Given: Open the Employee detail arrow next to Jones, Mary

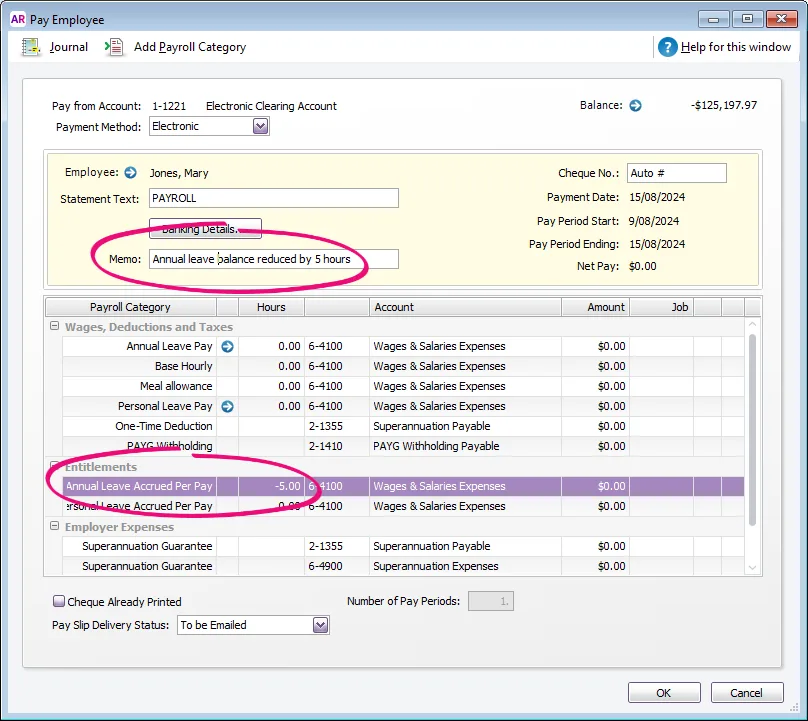Looking at the screenshot, I should [131, 171].
